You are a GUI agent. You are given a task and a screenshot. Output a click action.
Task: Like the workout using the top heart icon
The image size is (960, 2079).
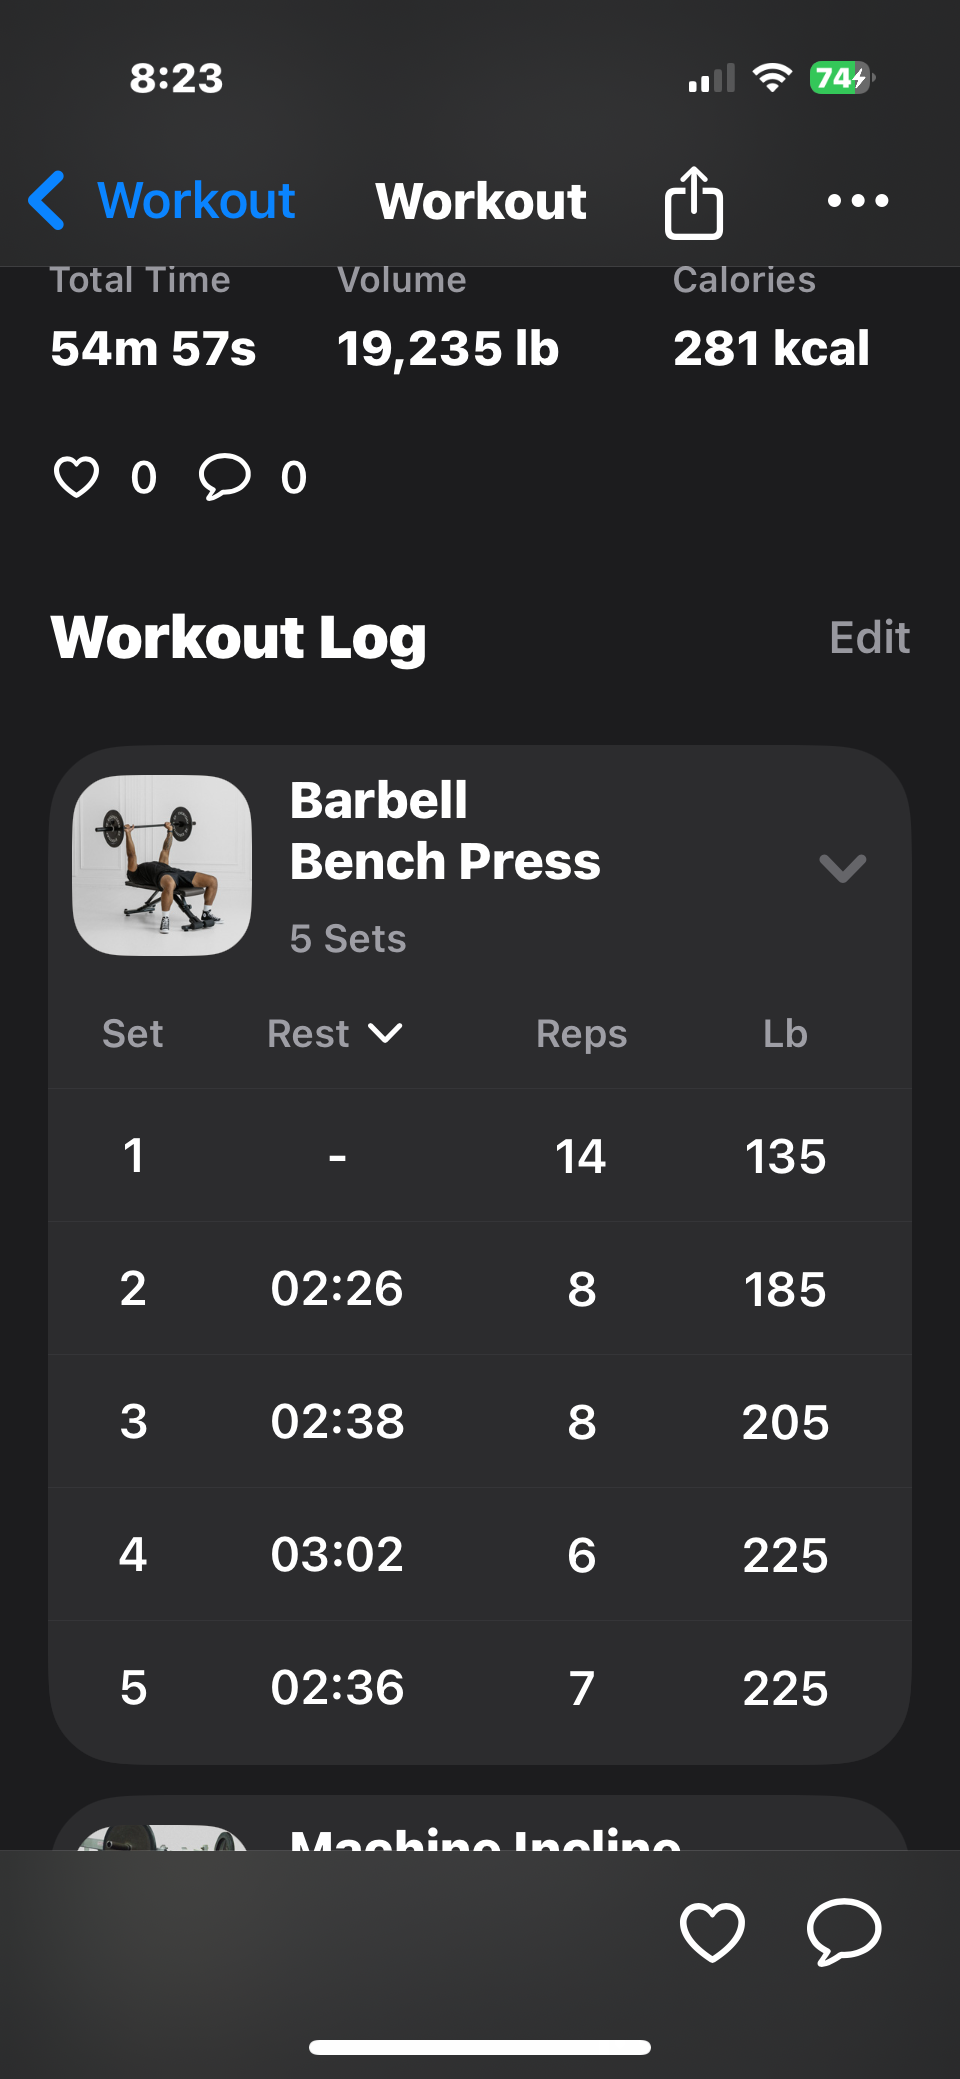(x=76, y=477)
